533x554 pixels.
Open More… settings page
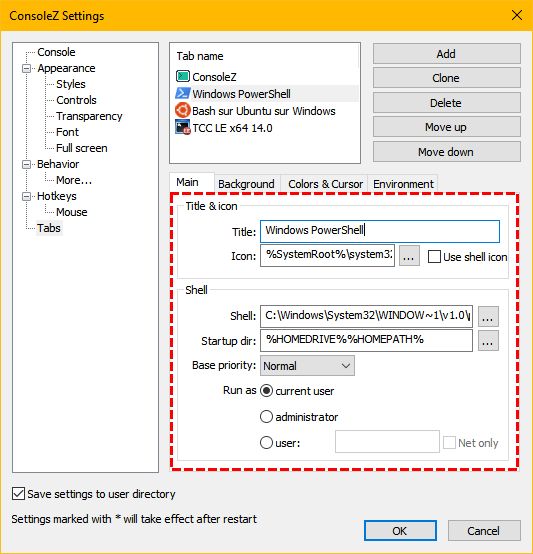coord(74,180)
